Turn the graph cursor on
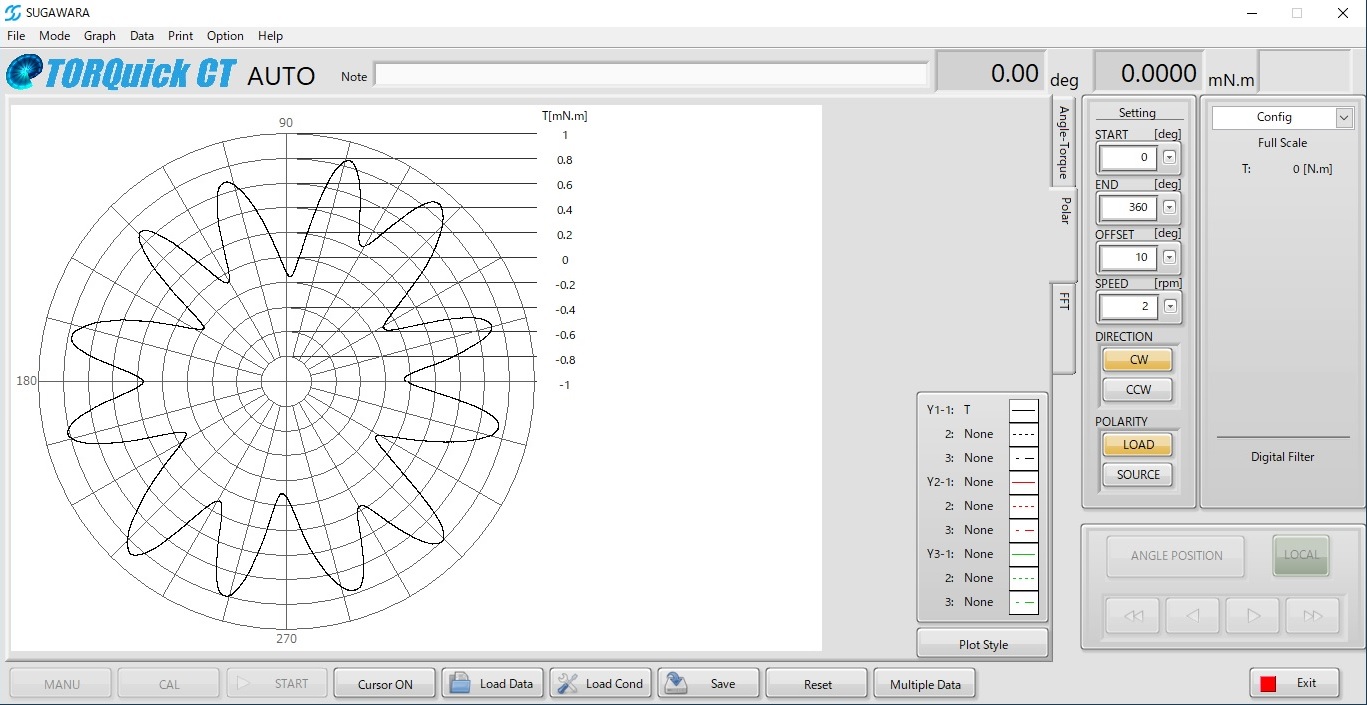 [385, 684]
